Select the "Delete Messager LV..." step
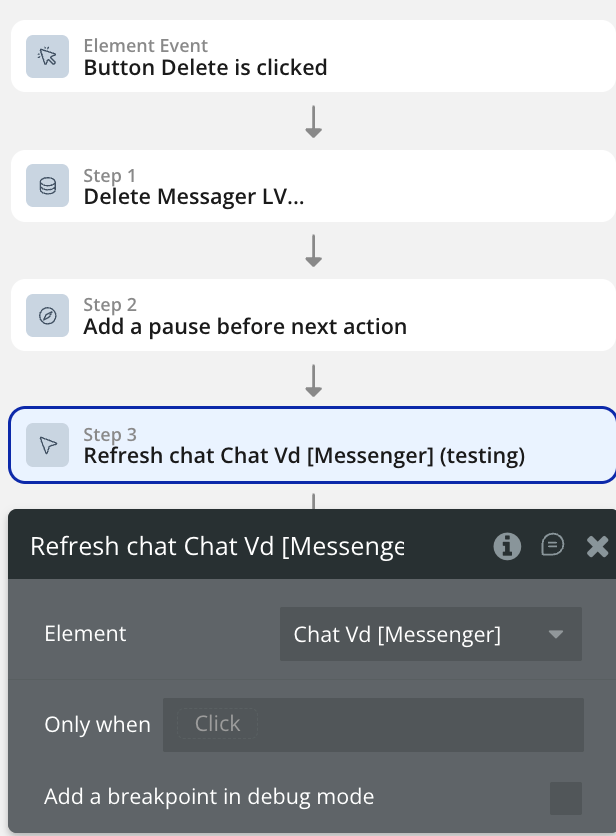 coord(194,197)
